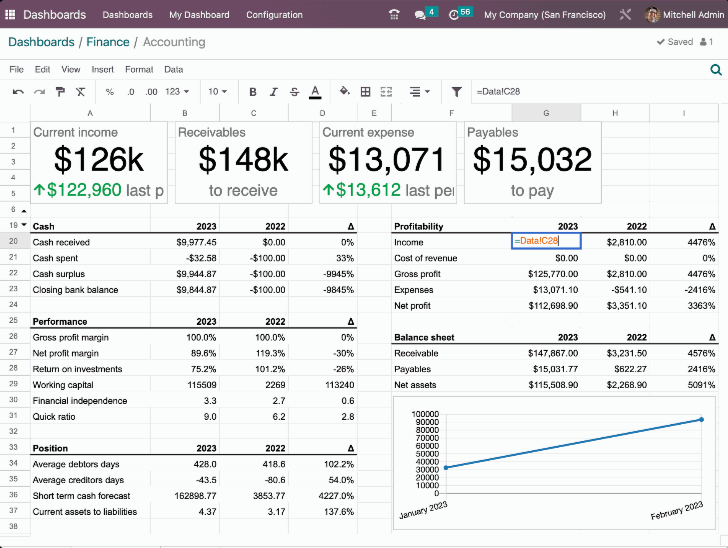728x548 pixels.
Task: Toggle Italic formatting
Action: click(x=273, y=92)
